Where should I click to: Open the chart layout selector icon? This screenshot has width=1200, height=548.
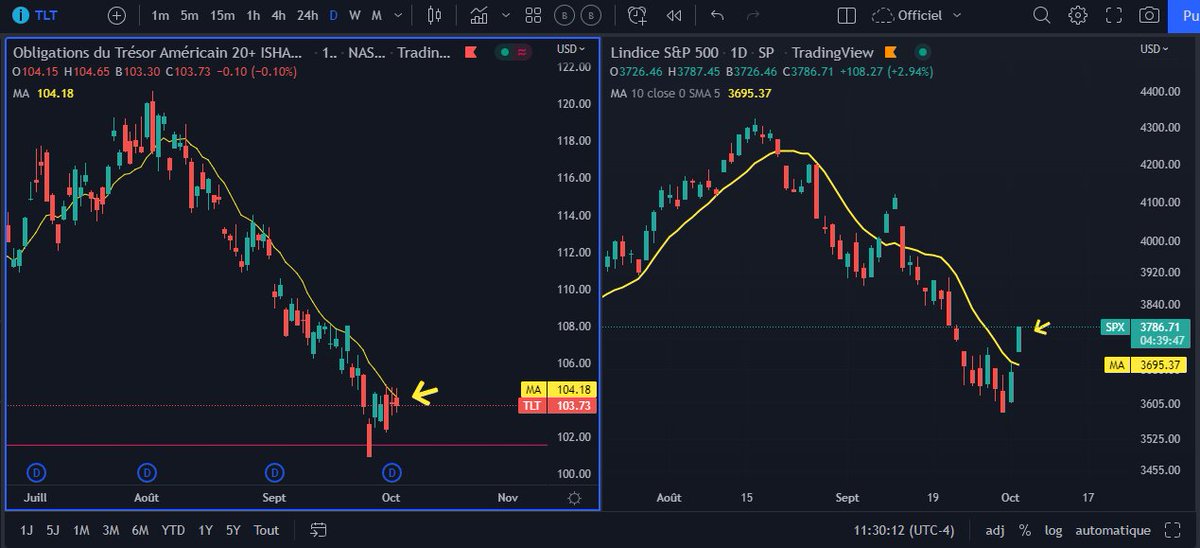847,15
